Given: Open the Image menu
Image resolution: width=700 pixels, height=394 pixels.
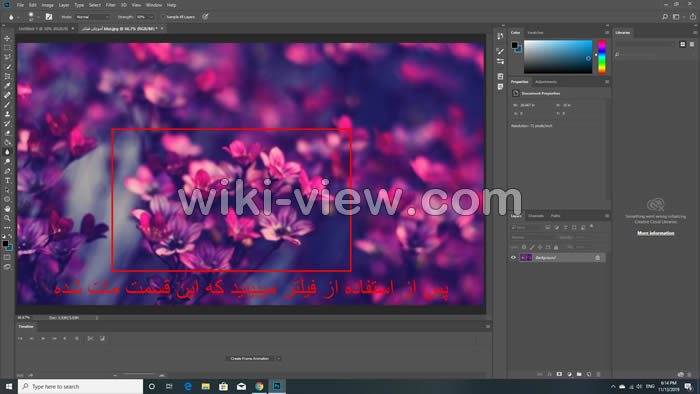Looking at the screenshot, I should [47, 5].
